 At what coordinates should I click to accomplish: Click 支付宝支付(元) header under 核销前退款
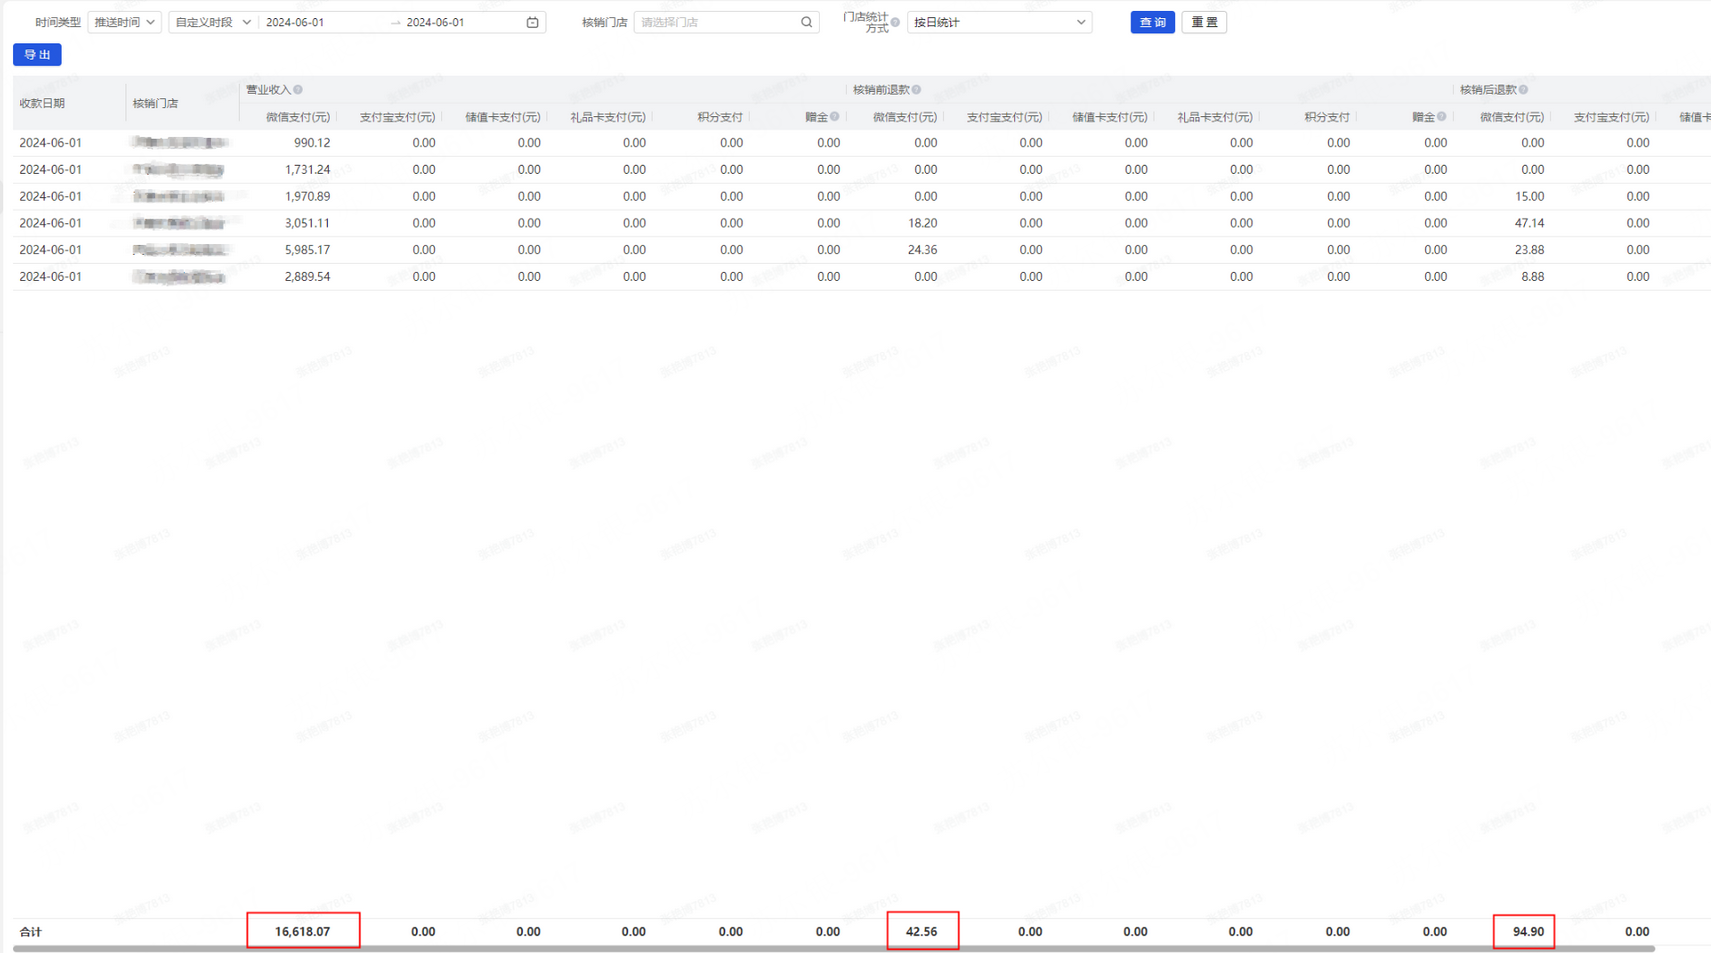[1004, 117]
